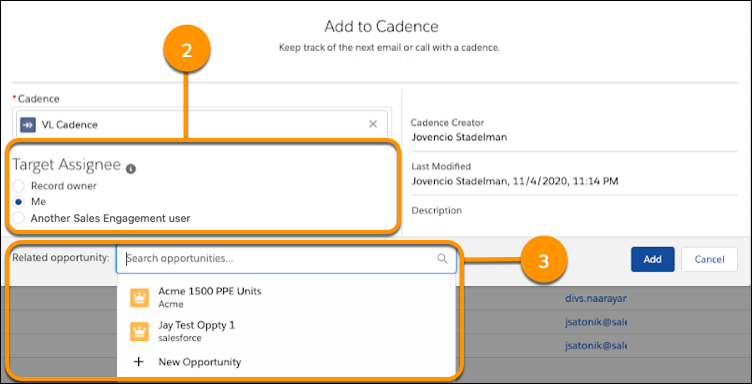Image resolution: width=752 pixels, height=384 pixels.
Task: Clear the VL Cadence selection with X
Action: click(x=373, y=124)
